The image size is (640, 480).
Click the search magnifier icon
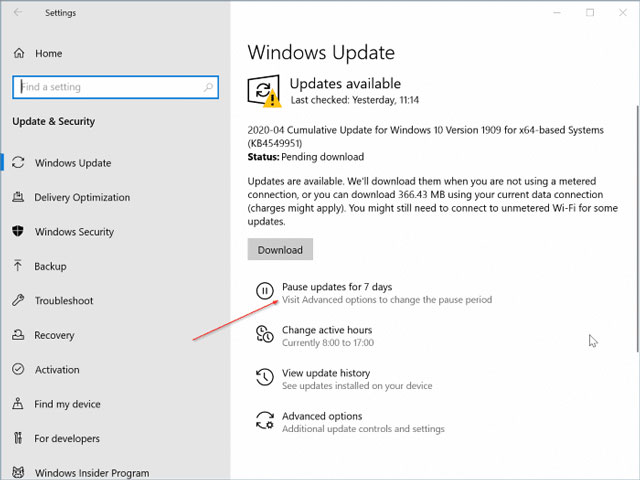208,87
